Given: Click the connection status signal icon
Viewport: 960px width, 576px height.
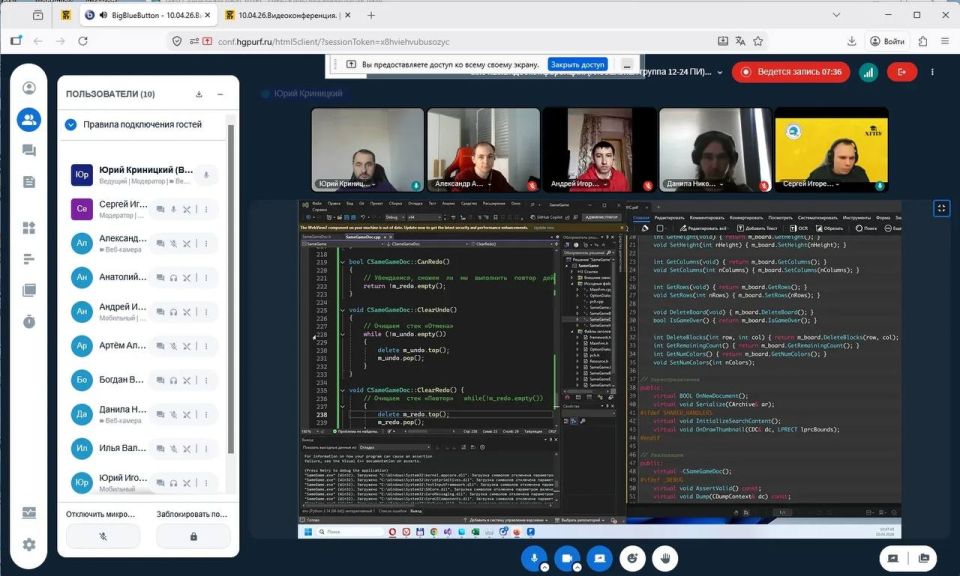Looking at the screenshot, I should tap(869, 72).
